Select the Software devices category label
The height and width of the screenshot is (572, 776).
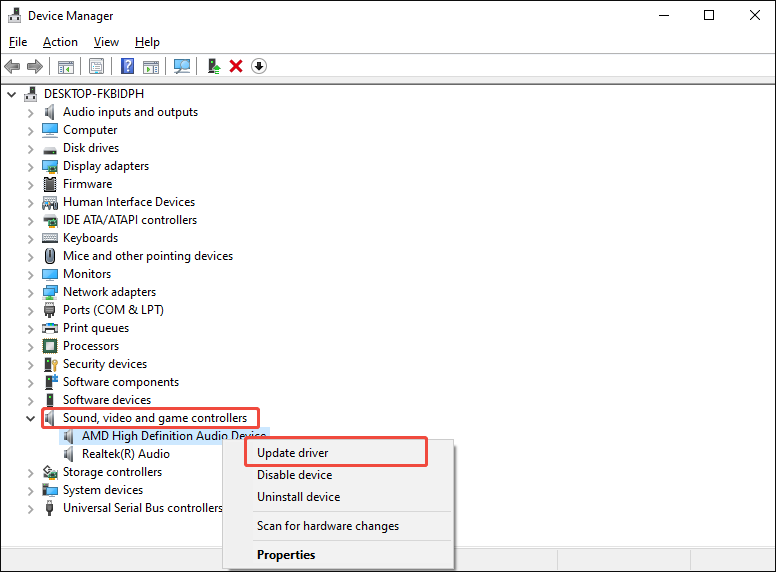[107, 400]
